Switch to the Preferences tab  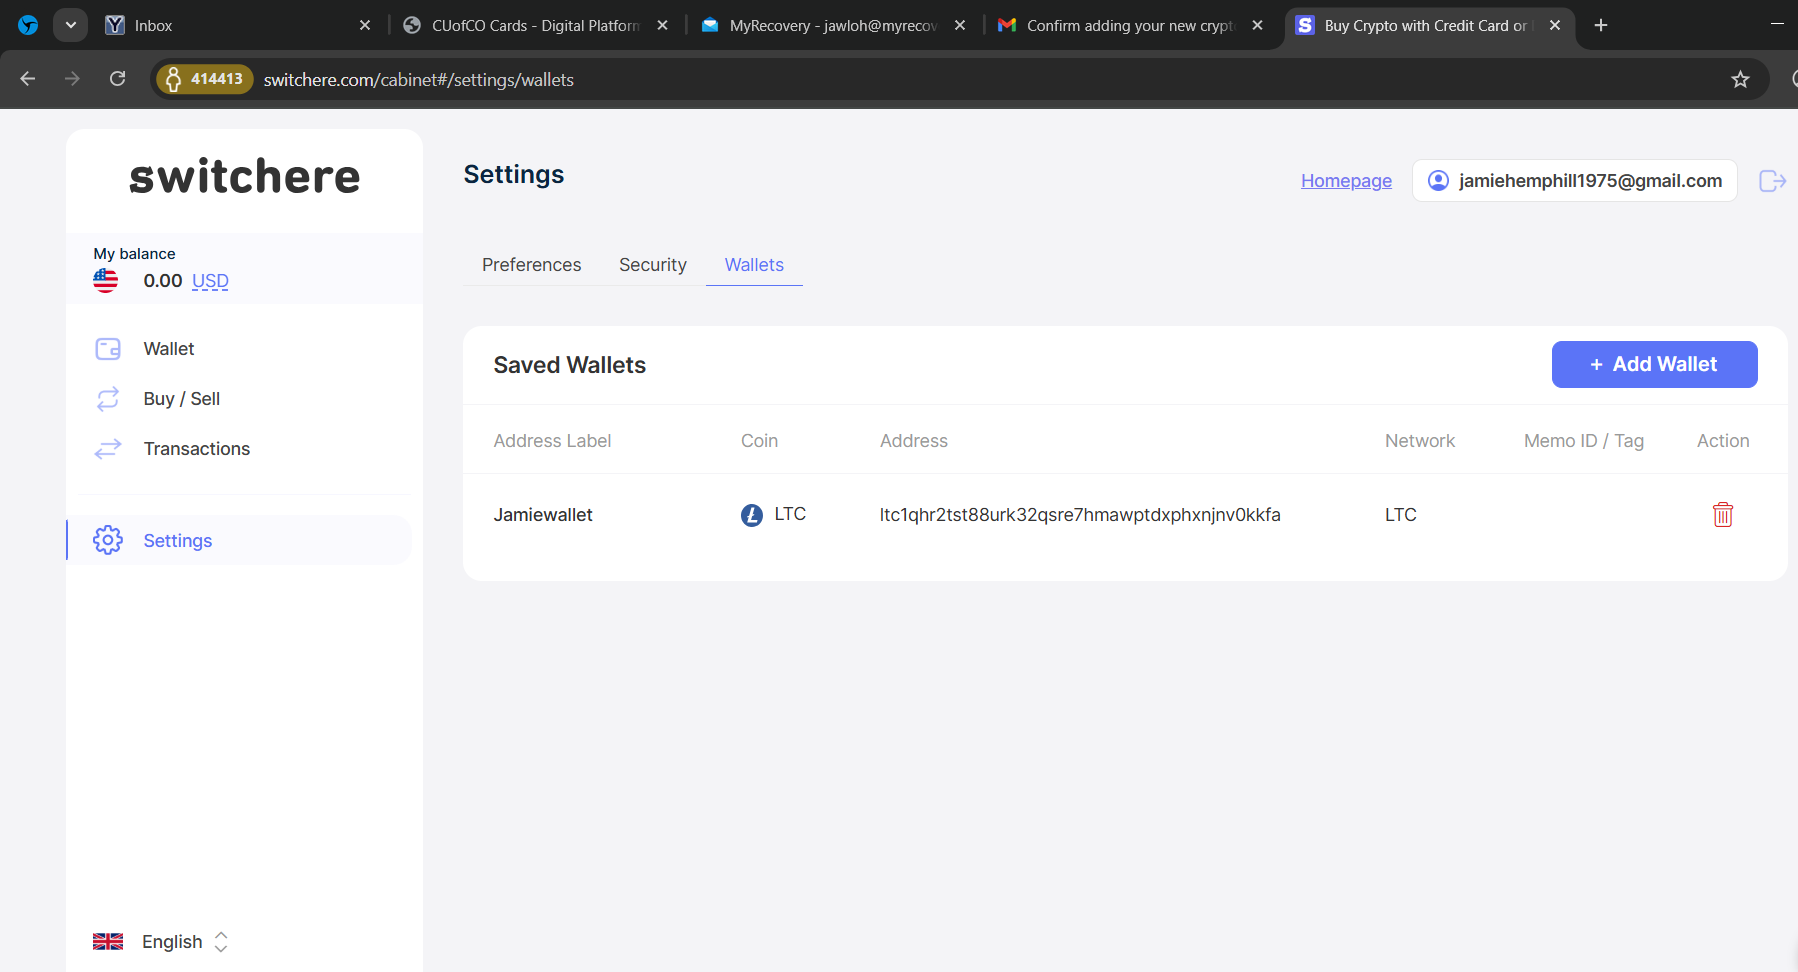531,265
